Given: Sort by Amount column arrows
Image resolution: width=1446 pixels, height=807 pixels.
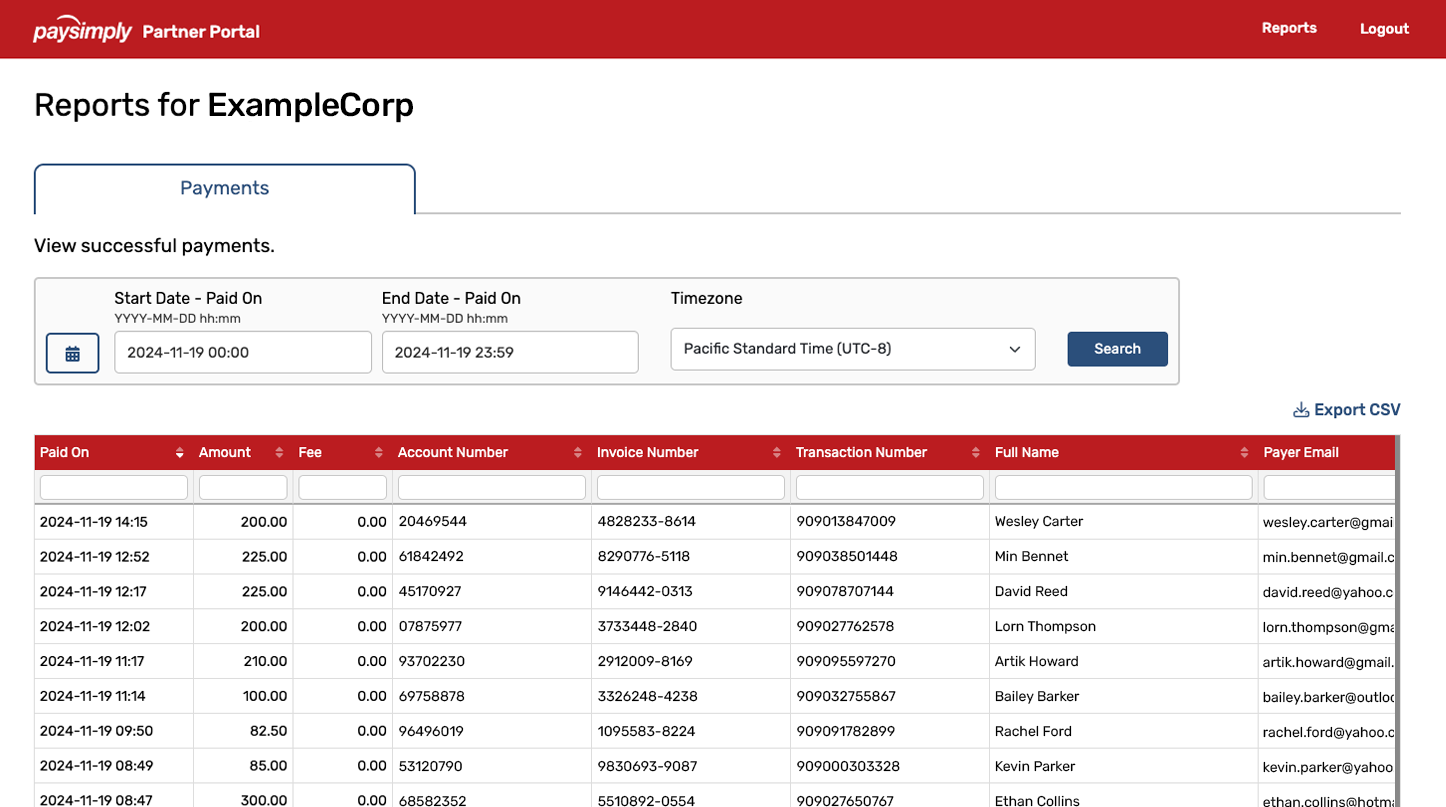Looking at the screenshot, I should [x=279, y=453].
